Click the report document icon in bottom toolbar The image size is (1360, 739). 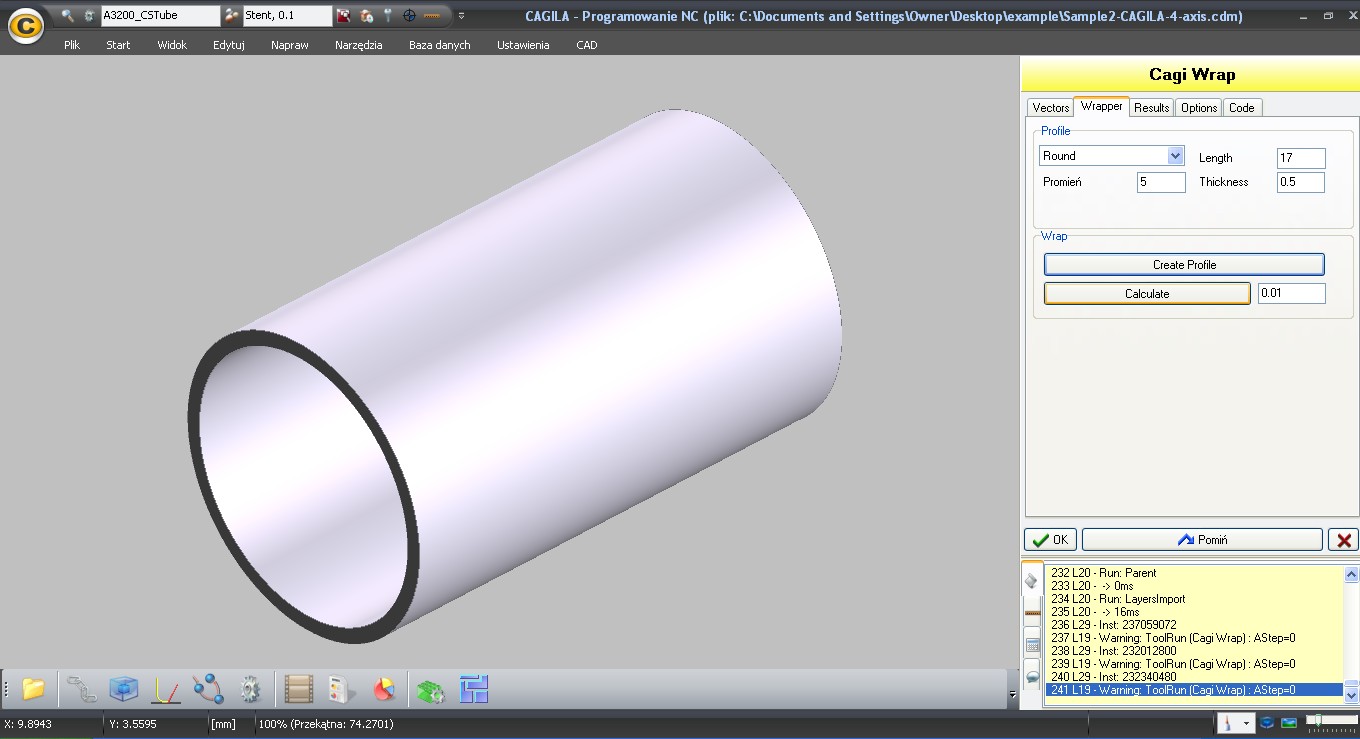[x=342, y=689]
